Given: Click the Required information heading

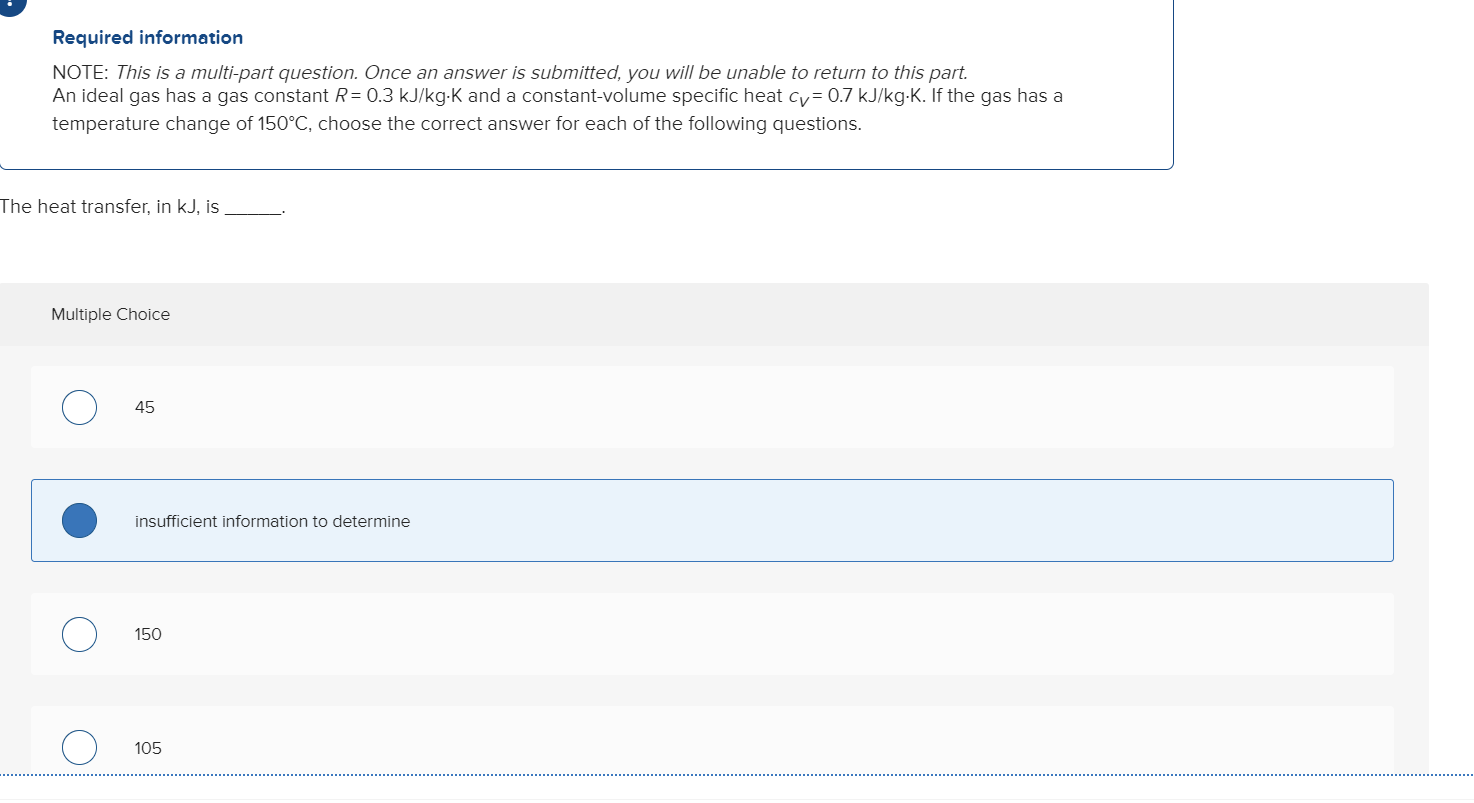Looking at the screenshot, I should tap(148, 37).
